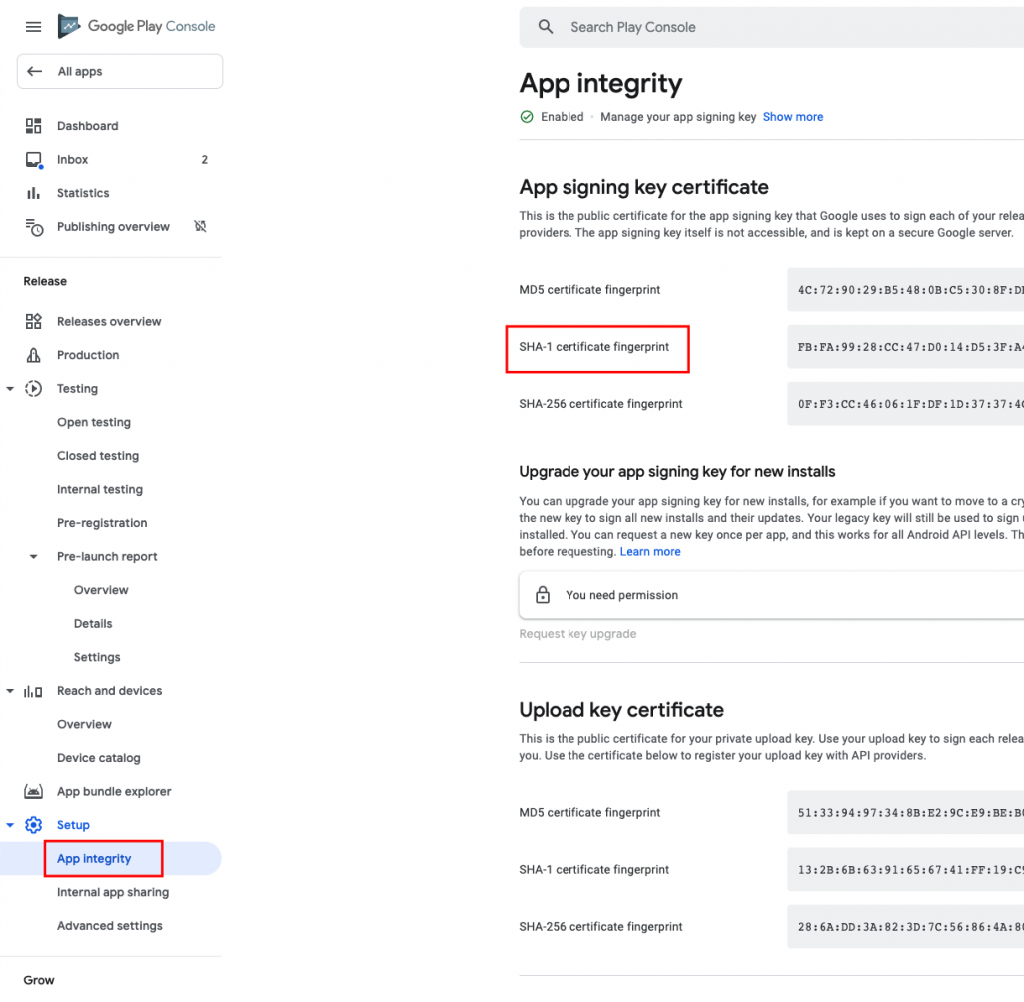1024x1002 pixels.
Task: Focus the Search Play Console field
Action: pos(771,27)
